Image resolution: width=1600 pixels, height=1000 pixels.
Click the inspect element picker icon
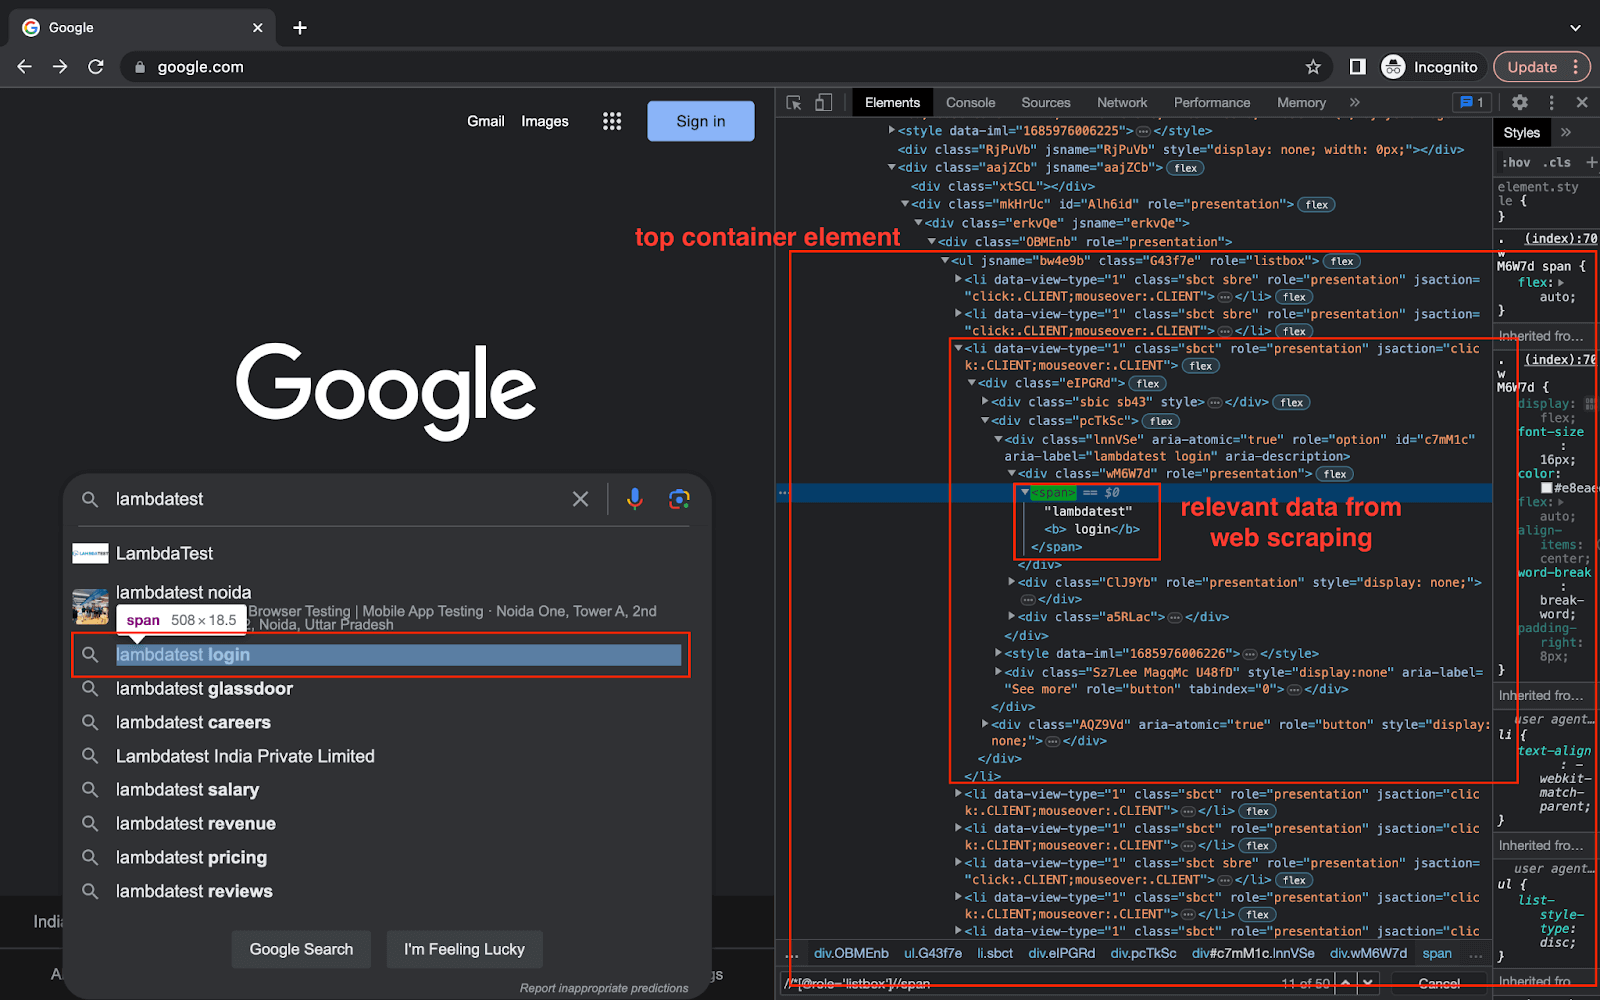[x=794, y=103]
